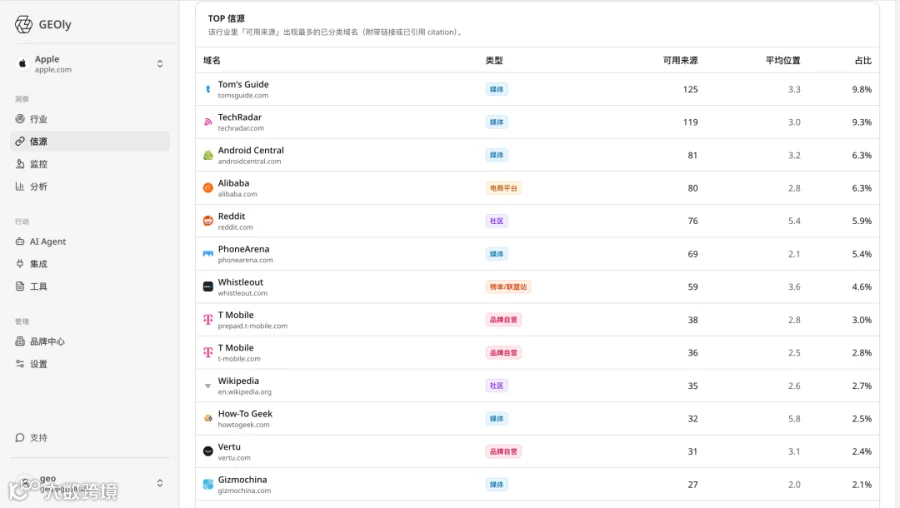
Task: Sort table by 可用来源 column header
Action: pos(680,60)
